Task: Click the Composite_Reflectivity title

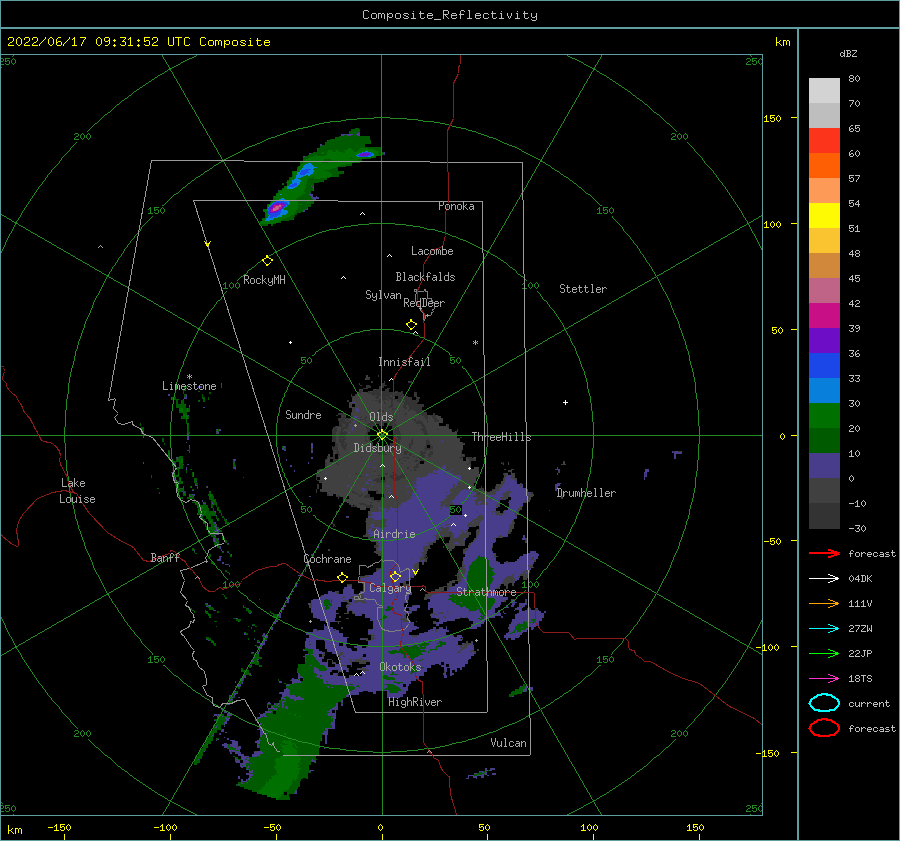Action: point(450,15)
